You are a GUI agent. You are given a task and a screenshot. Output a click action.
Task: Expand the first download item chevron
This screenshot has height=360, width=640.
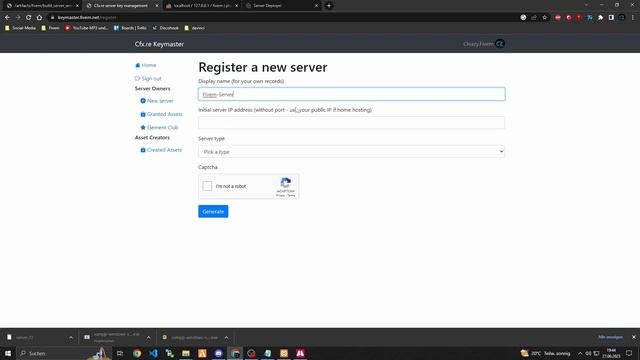coord(71,338)
